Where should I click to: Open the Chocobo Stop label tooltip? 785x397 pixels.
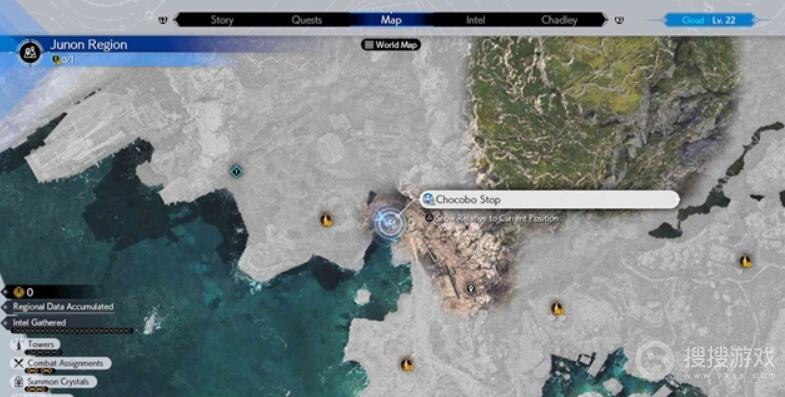549,199
